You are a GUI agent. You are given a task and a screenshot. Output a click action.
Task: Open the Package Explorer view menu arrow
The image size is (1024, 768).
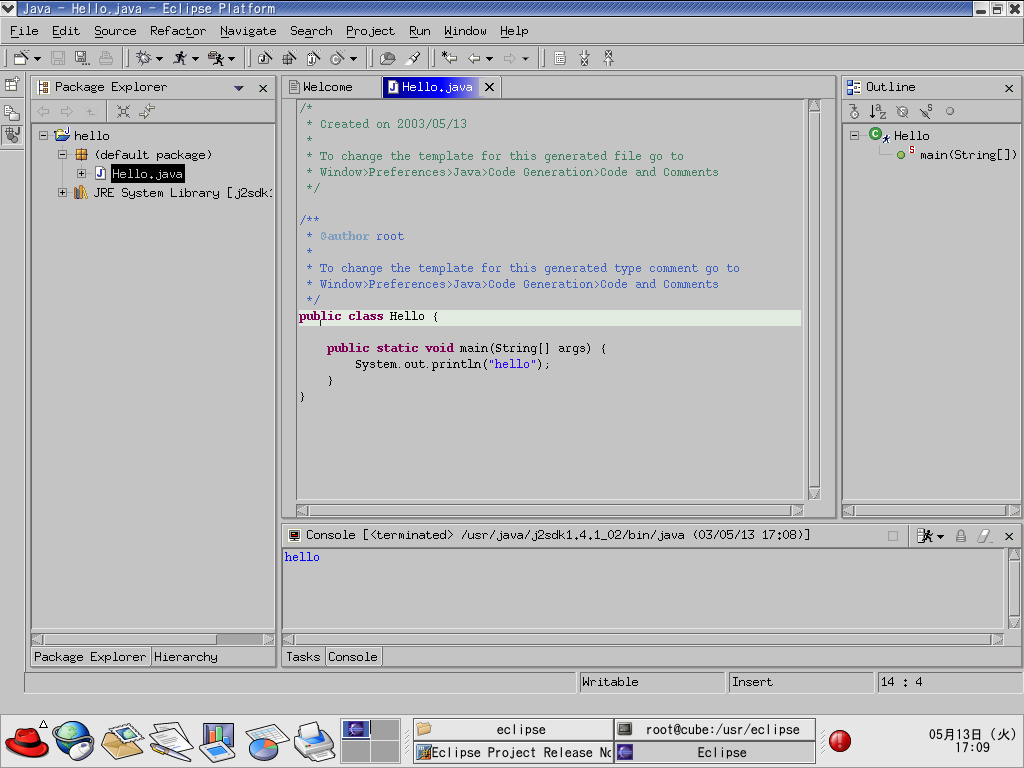click(239, 88)
